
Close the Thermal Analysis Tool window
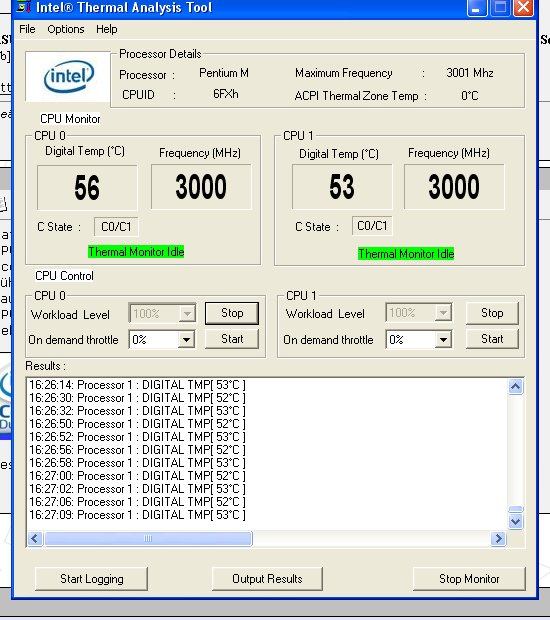point(524,8)
